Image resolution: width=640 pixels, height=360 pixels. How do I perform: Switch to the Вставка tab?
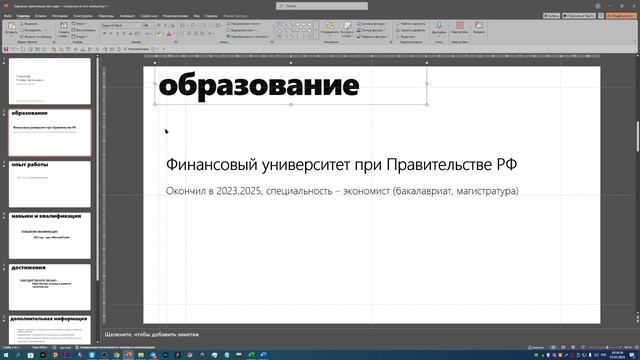tap(40, 16)
